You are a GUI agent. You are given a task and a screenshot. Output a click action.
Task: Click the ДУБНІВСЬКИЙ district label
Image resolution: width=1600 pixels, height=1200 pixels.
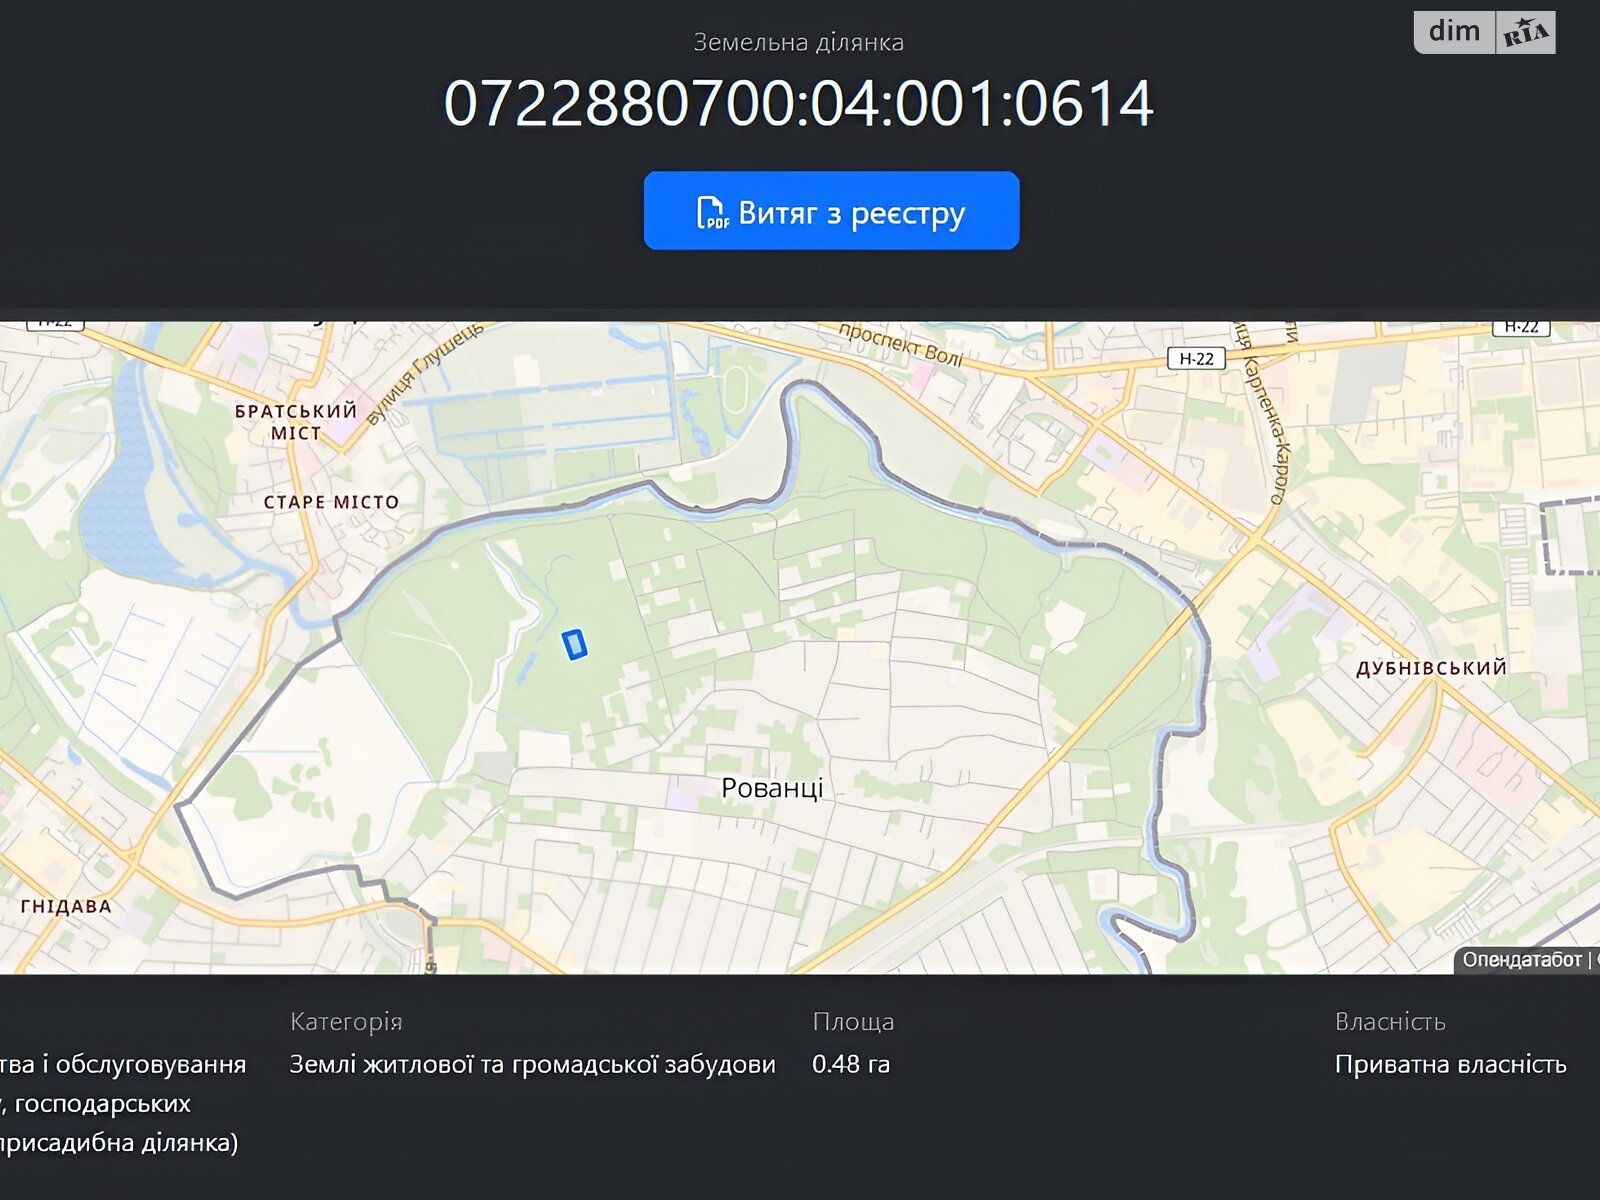pyautogui.click(x=1431, y=668)
